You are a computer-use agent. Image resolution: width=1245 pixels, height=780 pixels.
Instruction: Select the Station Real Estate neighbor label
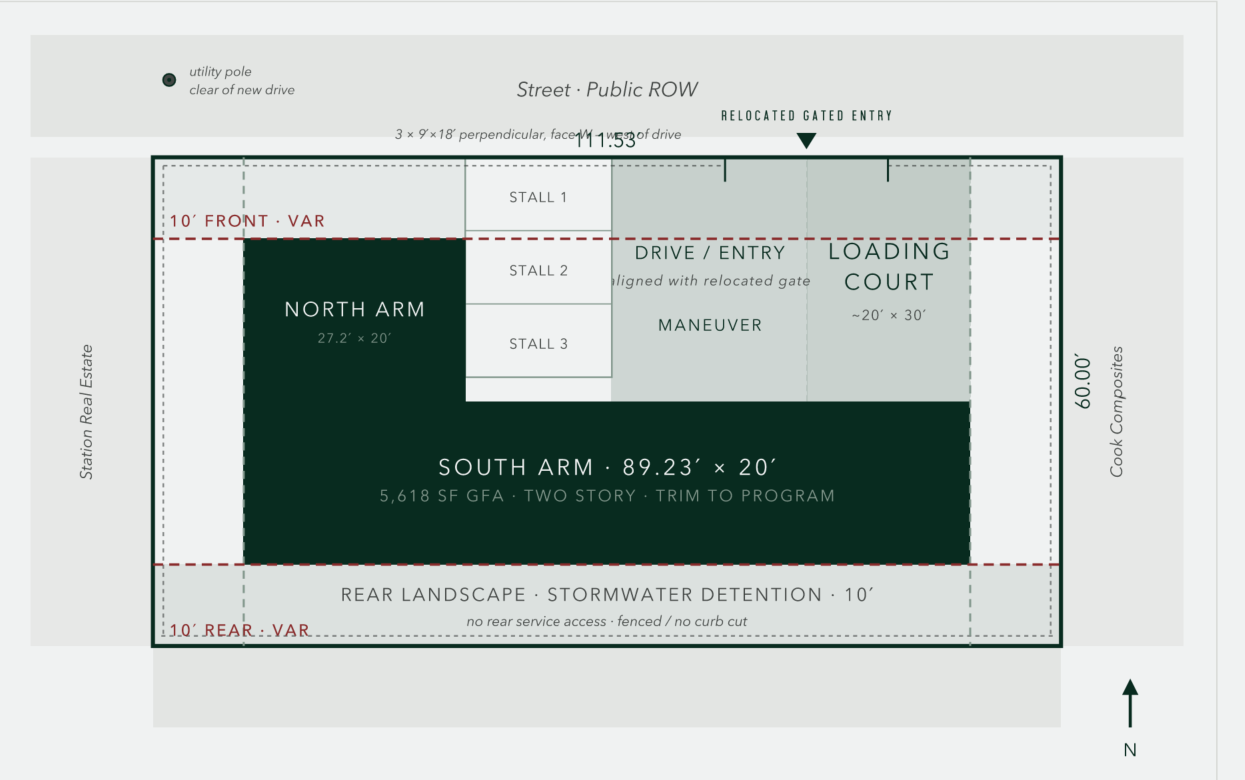[87, 412]
